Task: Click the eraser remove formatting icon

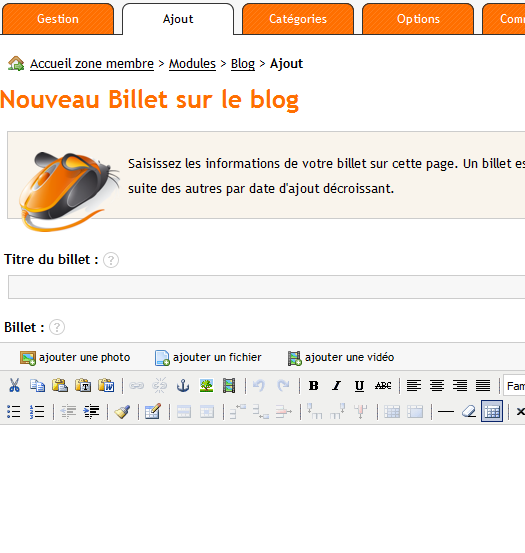Action: pyautogui.click(x=469, y=411)
